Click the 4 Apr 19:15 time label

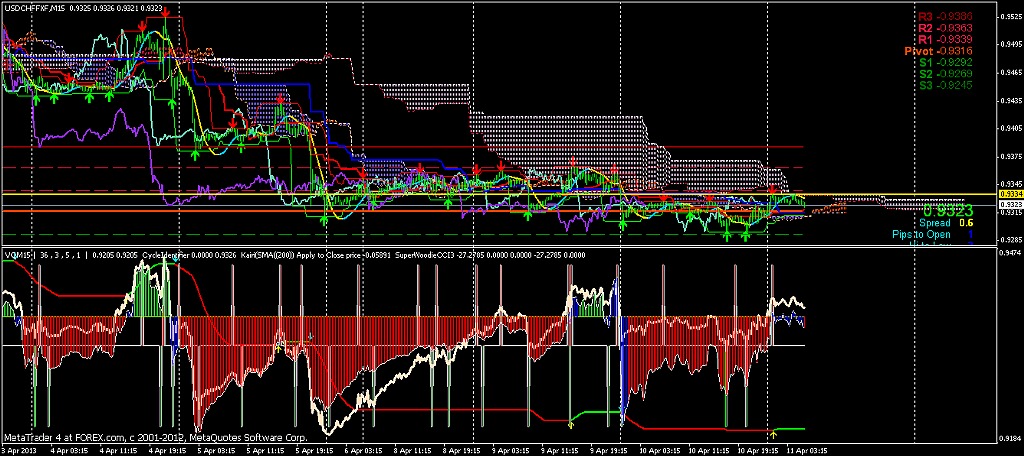click(168, 450)
